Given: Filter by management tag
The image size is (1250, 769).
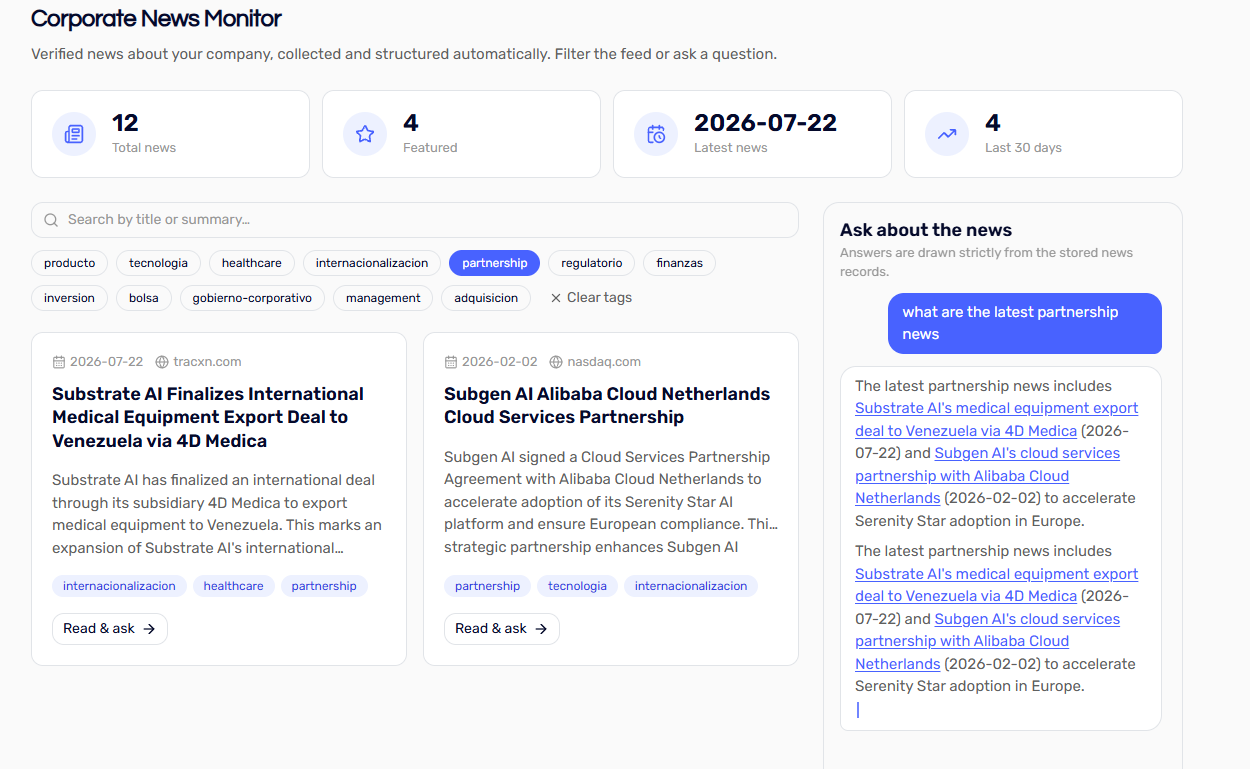Looking at the screenshot, I should (383, 298).
